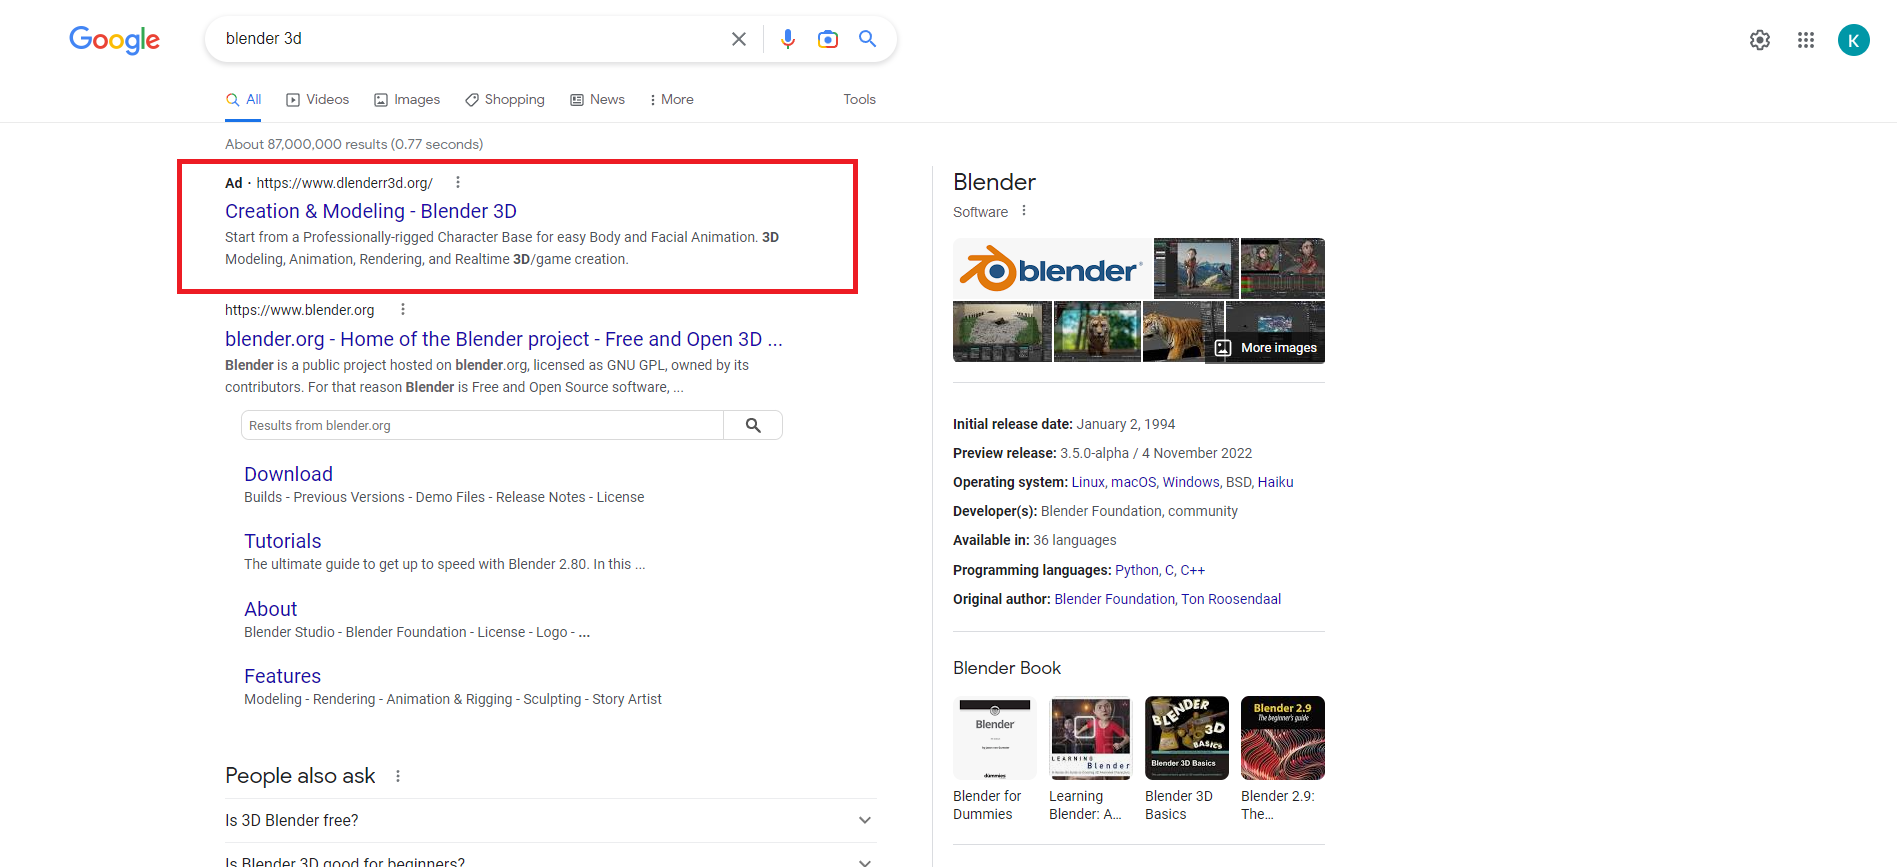Image resolution: width=1897 pixels, height=867 pixels.
Task: Switch to the News tab
Action: pos(598,100)
